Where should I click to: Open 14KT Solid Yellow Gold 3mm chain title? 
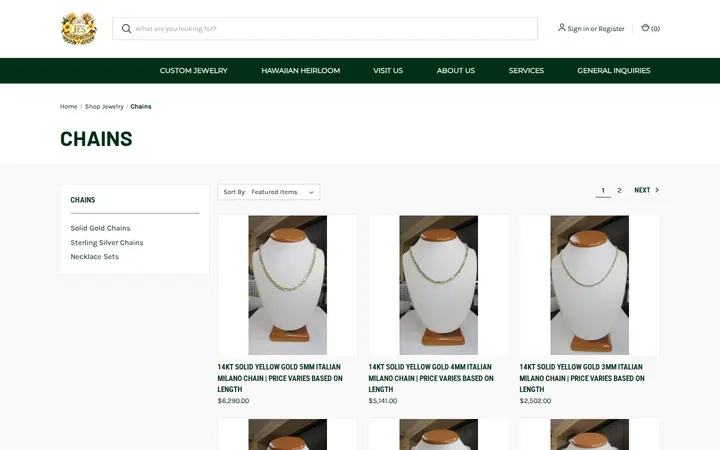click(x=582, y=378)
